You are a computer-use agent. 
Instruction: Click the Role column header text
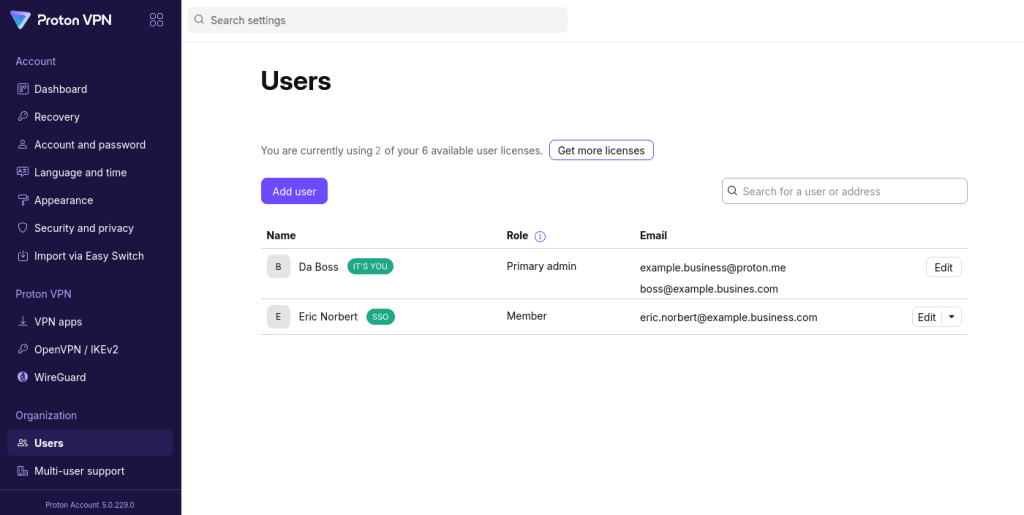pyautogui.click(x=517, y=236)
